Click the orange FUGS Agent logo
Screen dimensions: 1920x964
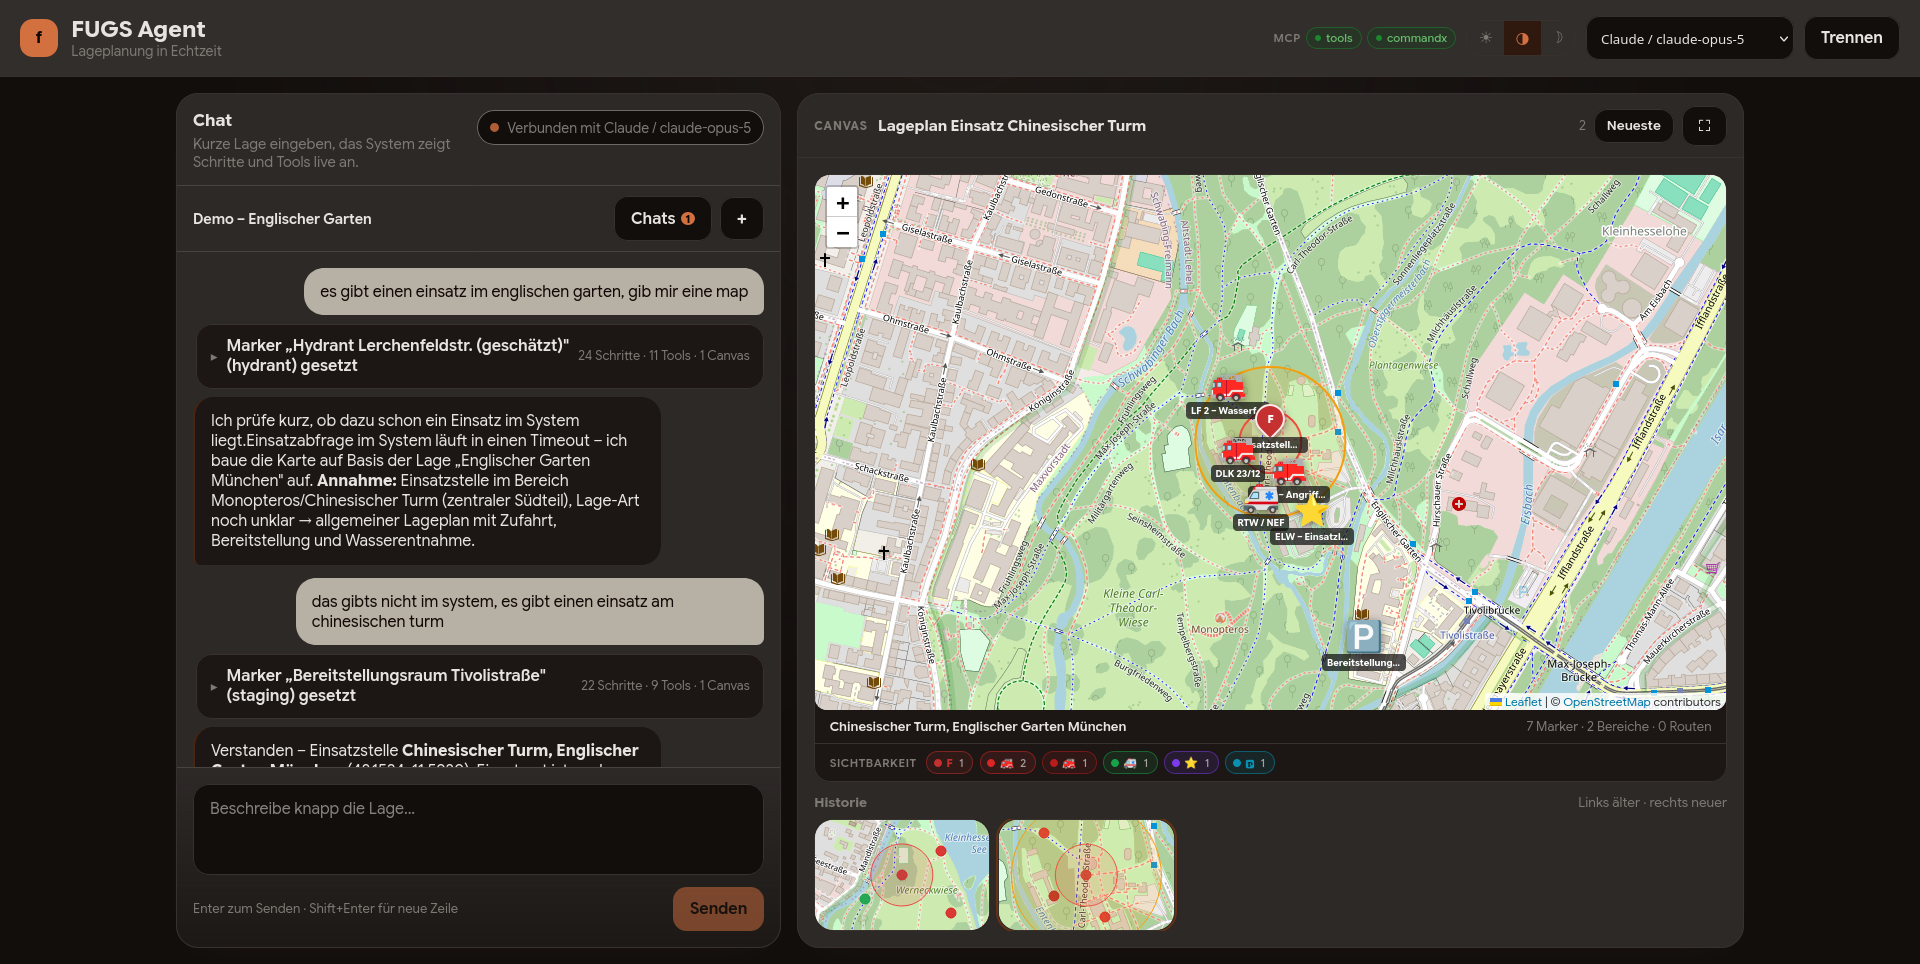tap(39, 38)
